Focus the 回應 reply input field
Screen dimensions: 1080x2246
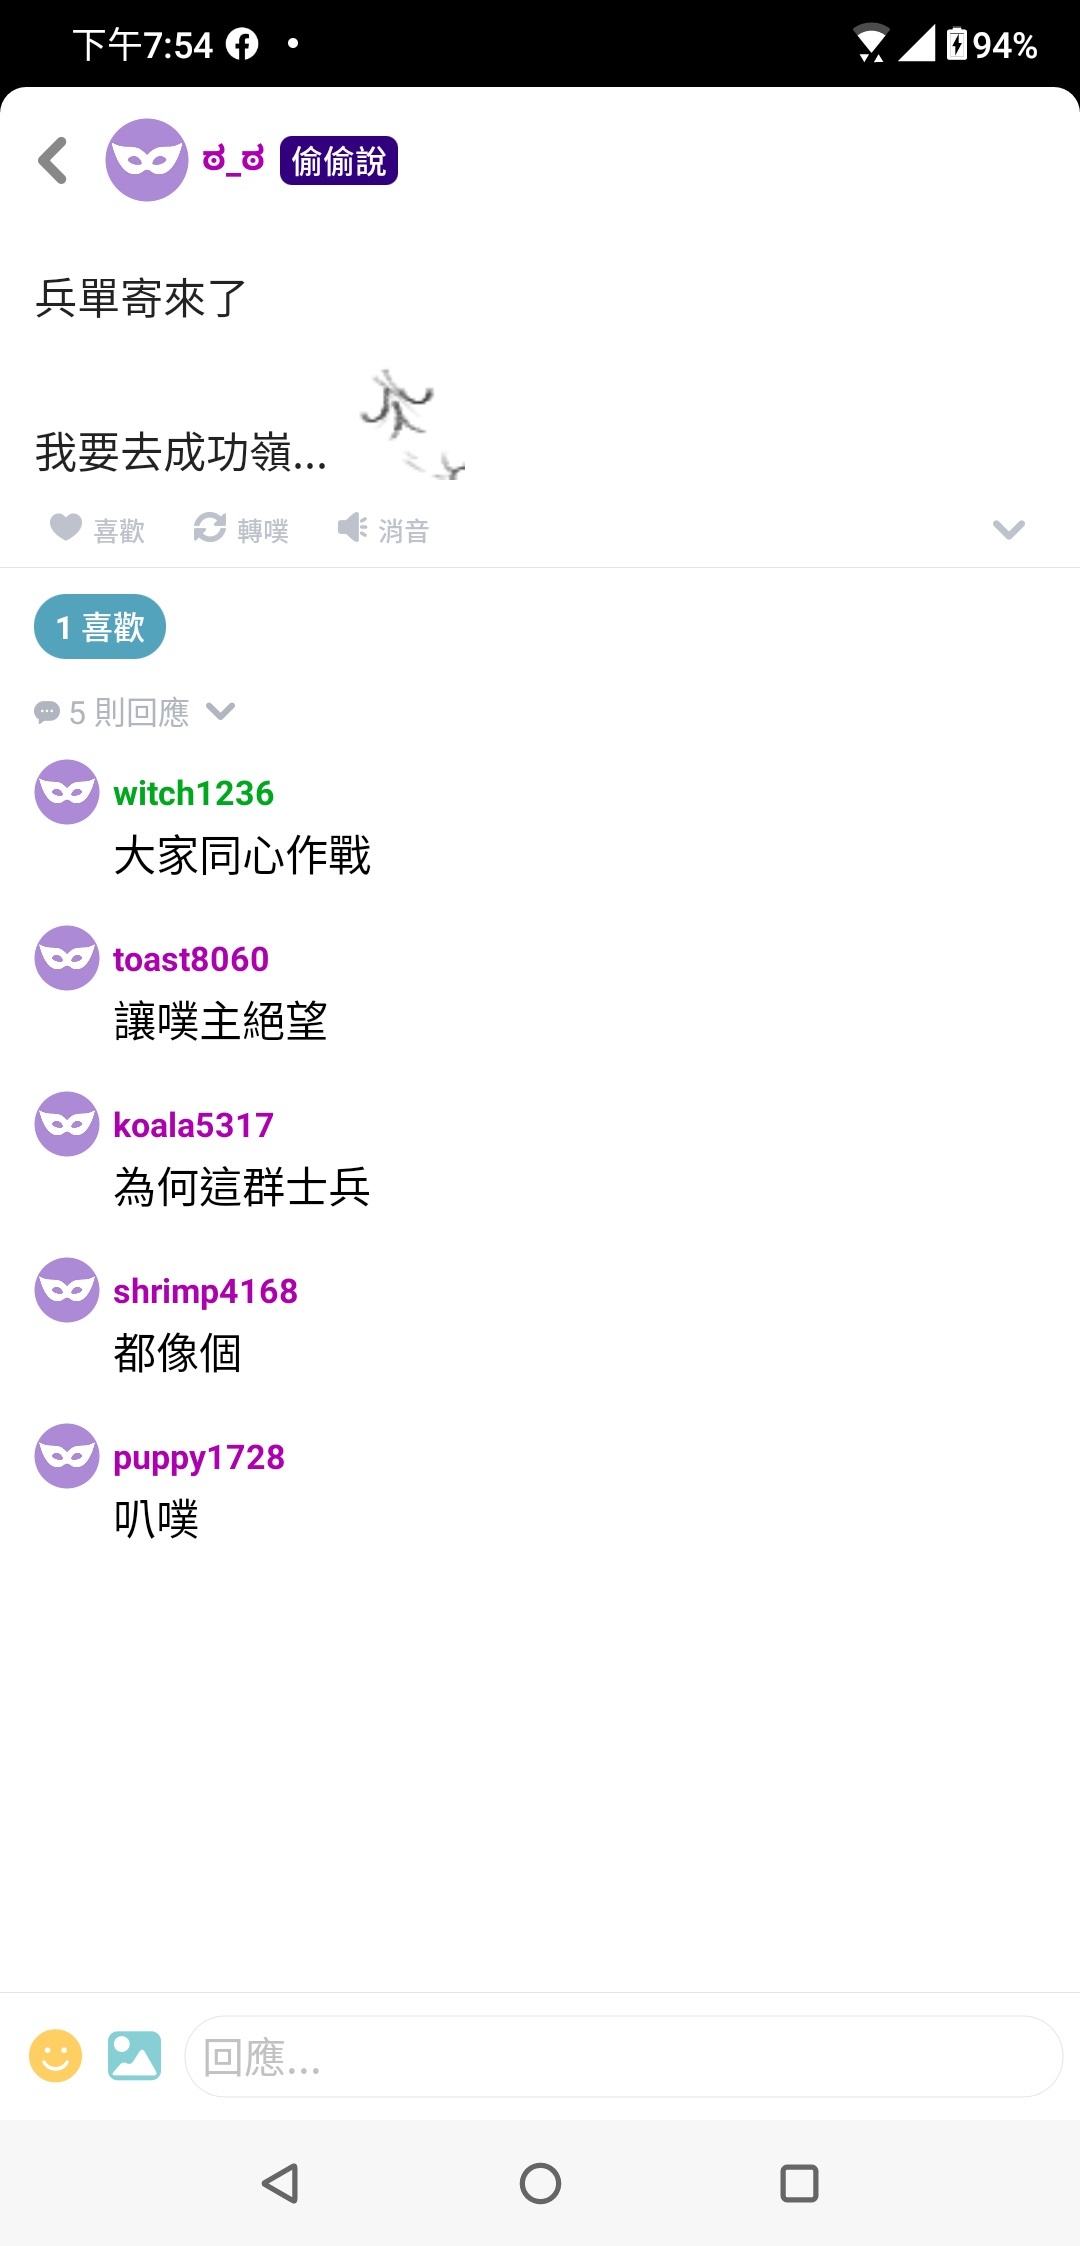(623, 2056)
